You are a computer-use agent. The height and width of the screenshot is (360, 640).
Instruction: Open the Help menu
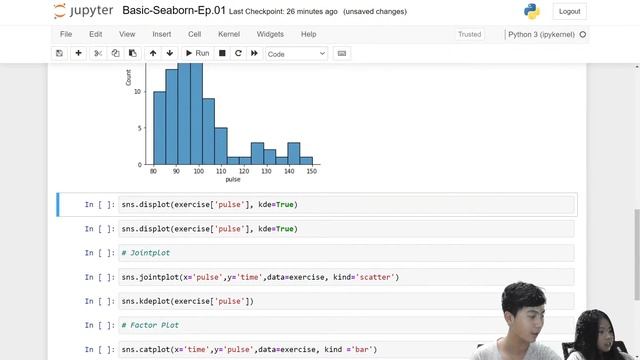coord(309,34)
